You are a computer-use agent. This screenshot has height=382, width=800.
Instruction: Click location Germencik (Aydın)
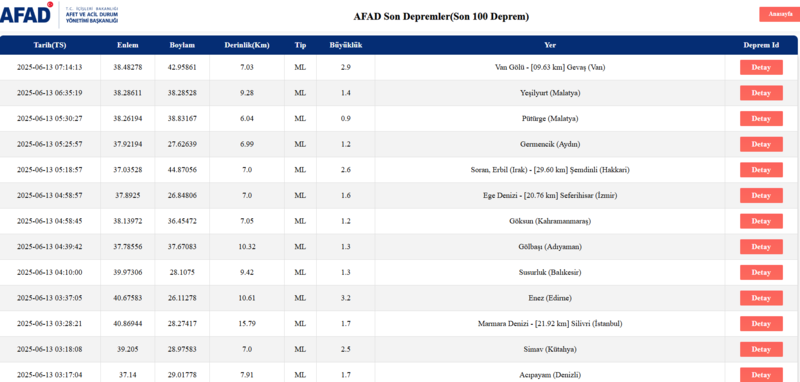tap(550, 144)
